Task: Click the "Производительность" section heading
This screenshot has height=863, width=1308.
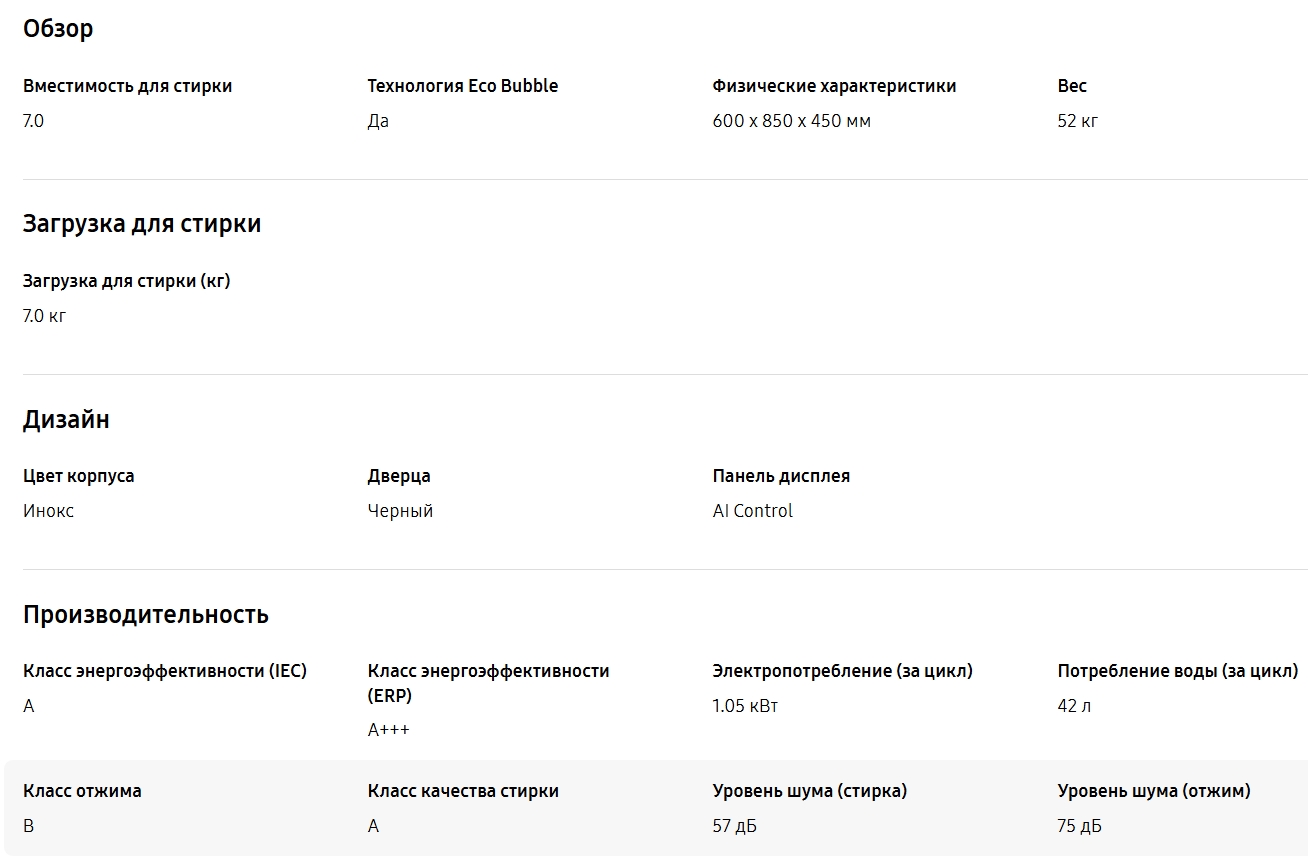Action: coord(146,615)
